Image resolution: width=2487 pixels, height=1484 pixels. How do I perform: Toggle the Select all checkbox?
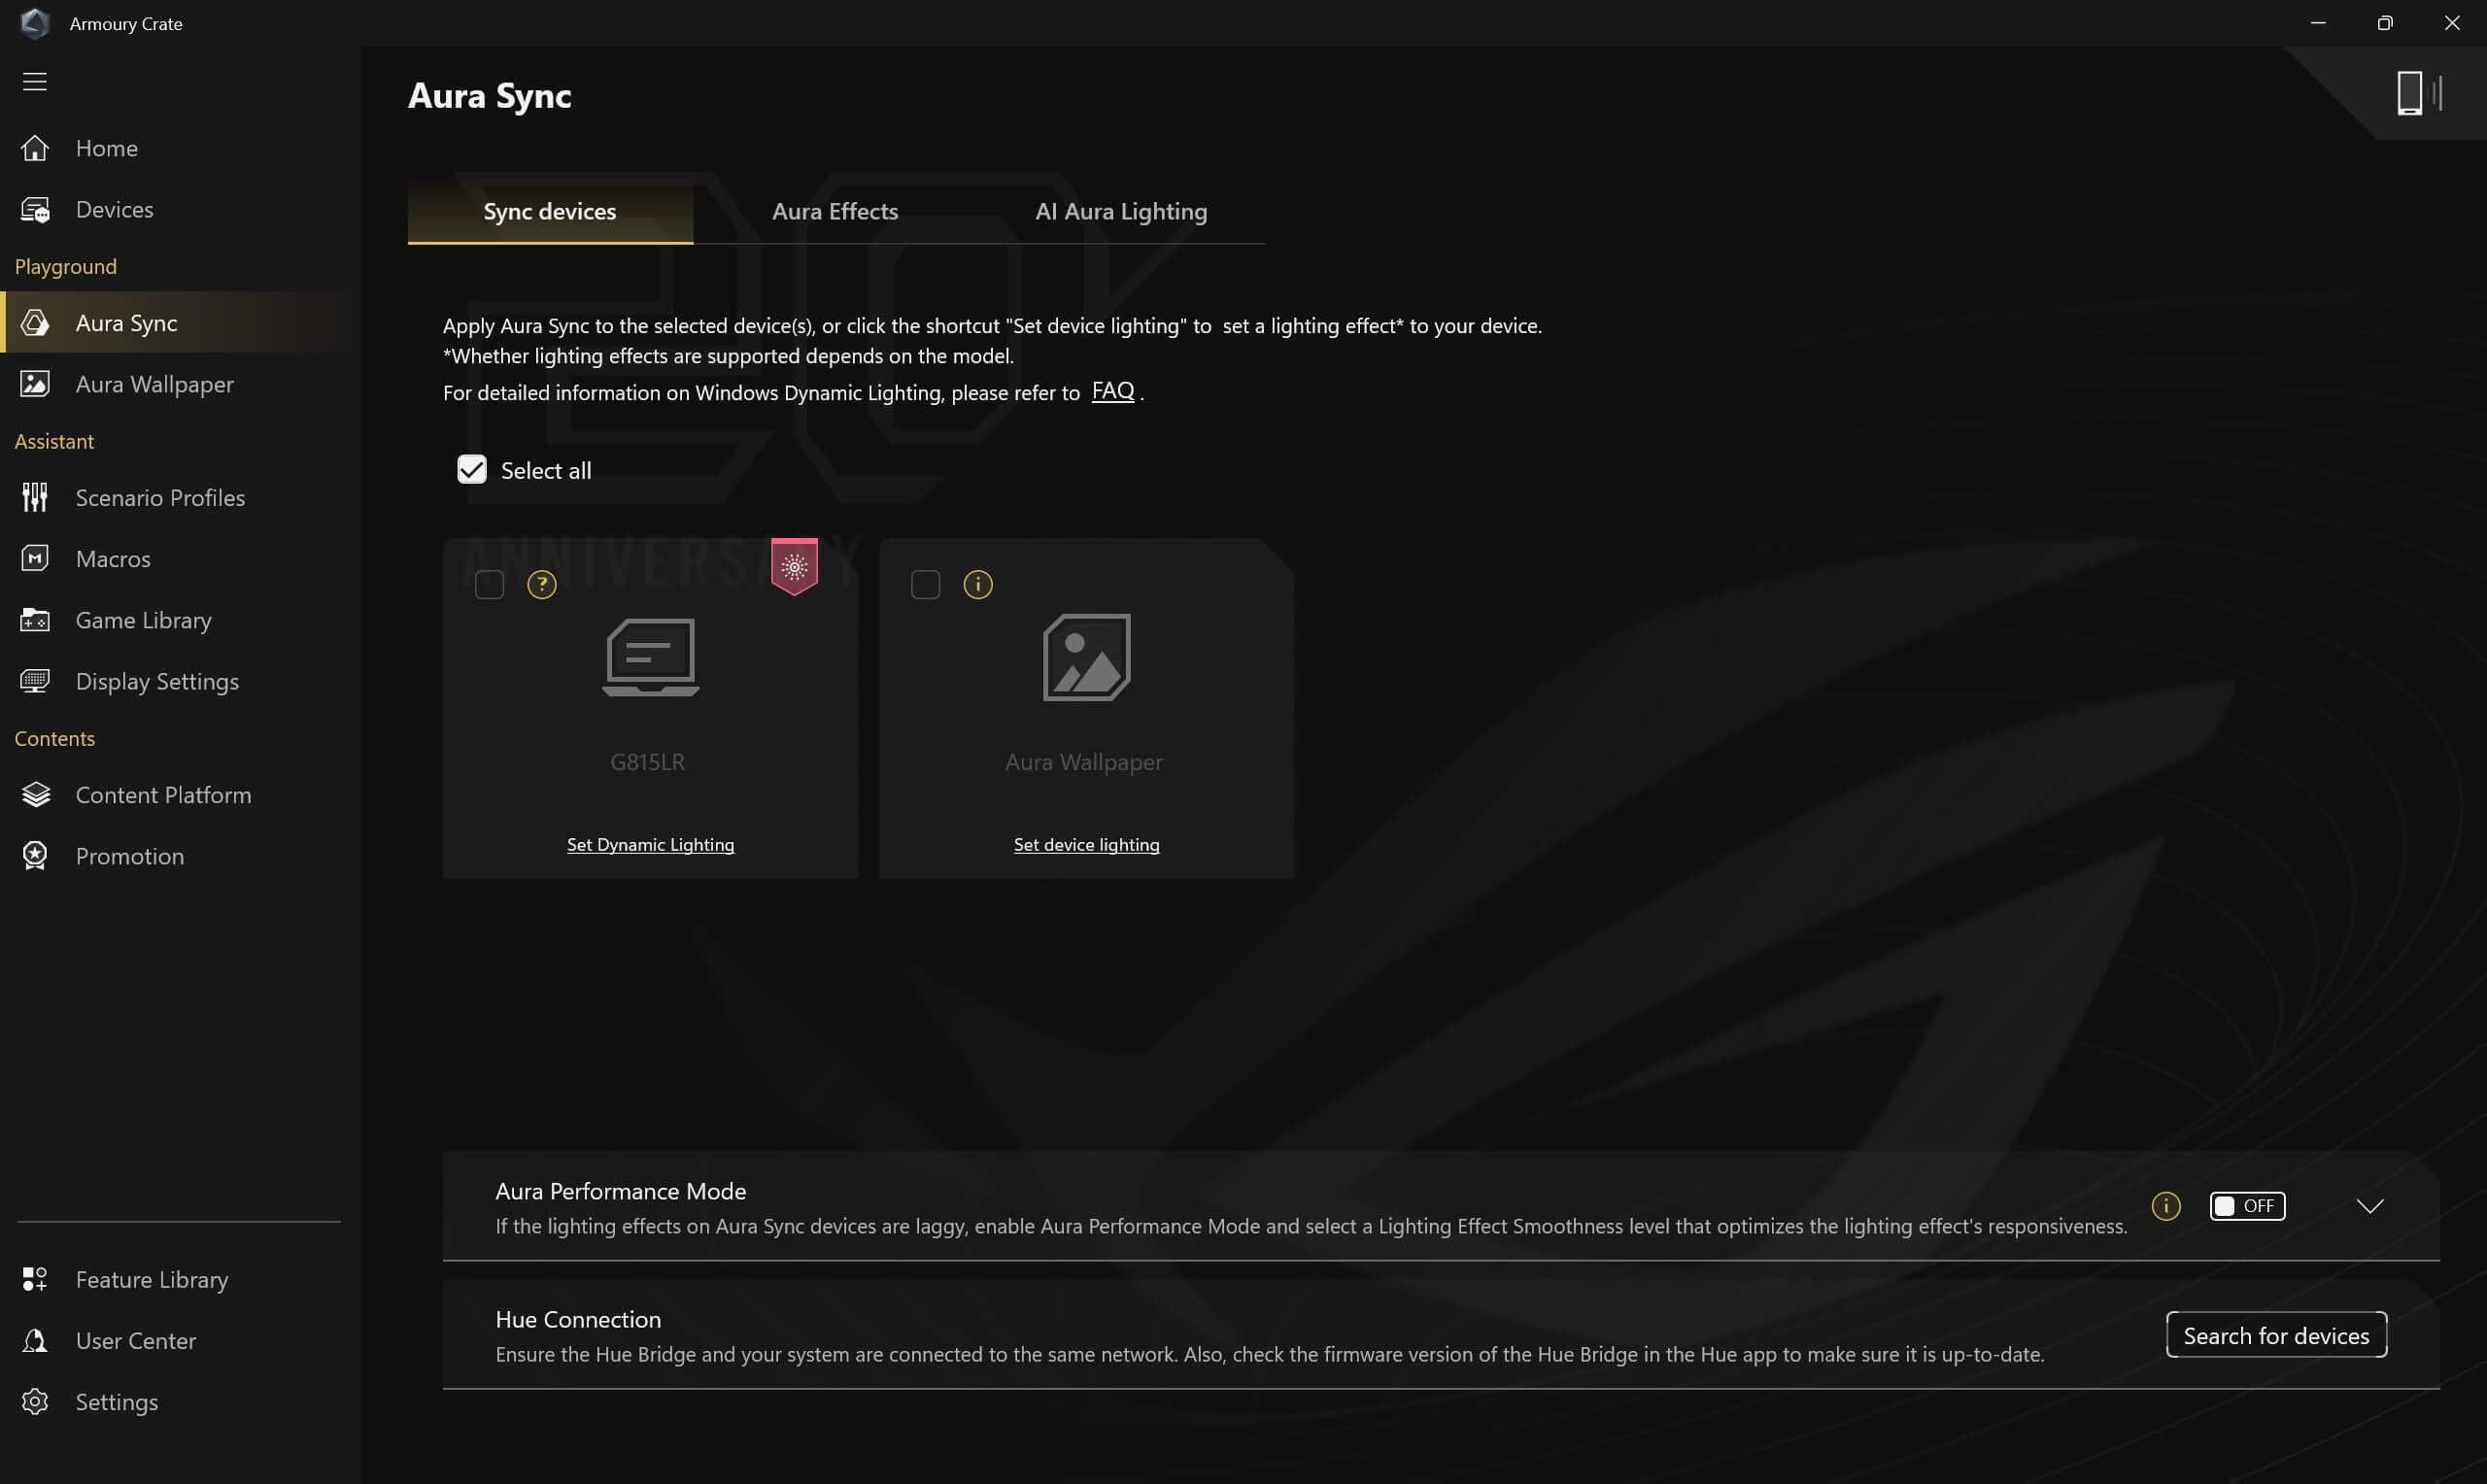(x=472, y=470)
